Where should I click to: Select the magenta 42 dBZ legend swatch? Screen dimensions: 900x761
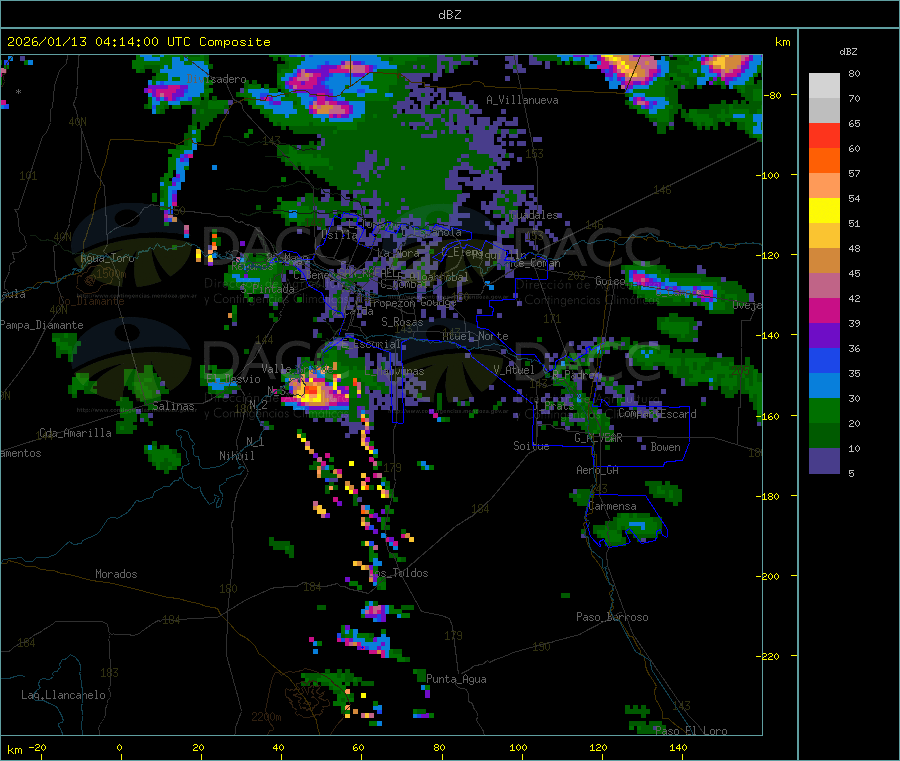[824, 310]
